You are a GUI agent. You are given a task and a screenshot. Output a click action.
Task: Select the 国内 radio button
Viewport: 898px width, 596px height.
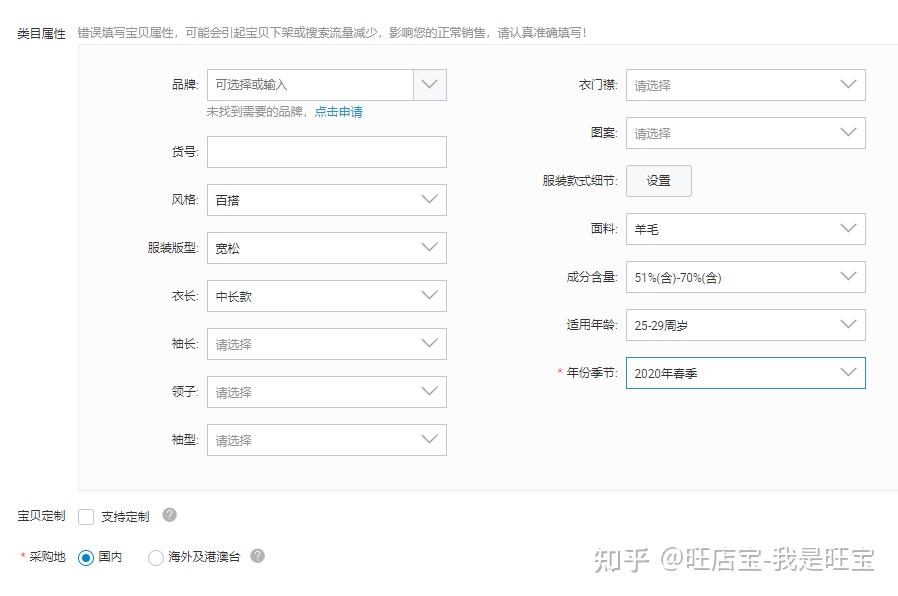pyautogui.click(x=86, y=557)
